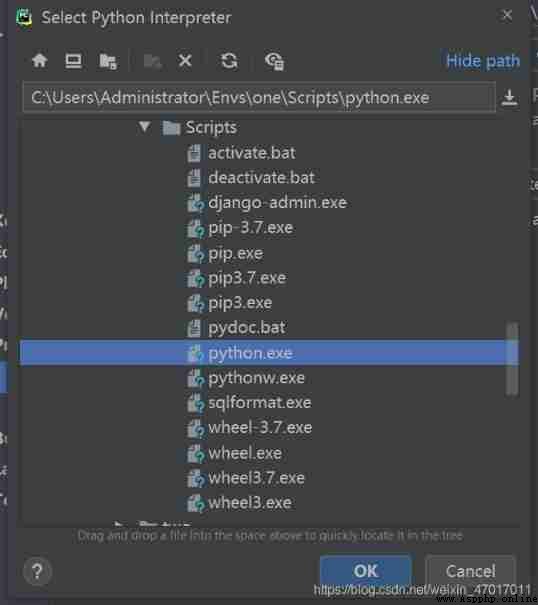Select django-admin.exe file
This screenshot has height=605, width=538.
point(267,203)
